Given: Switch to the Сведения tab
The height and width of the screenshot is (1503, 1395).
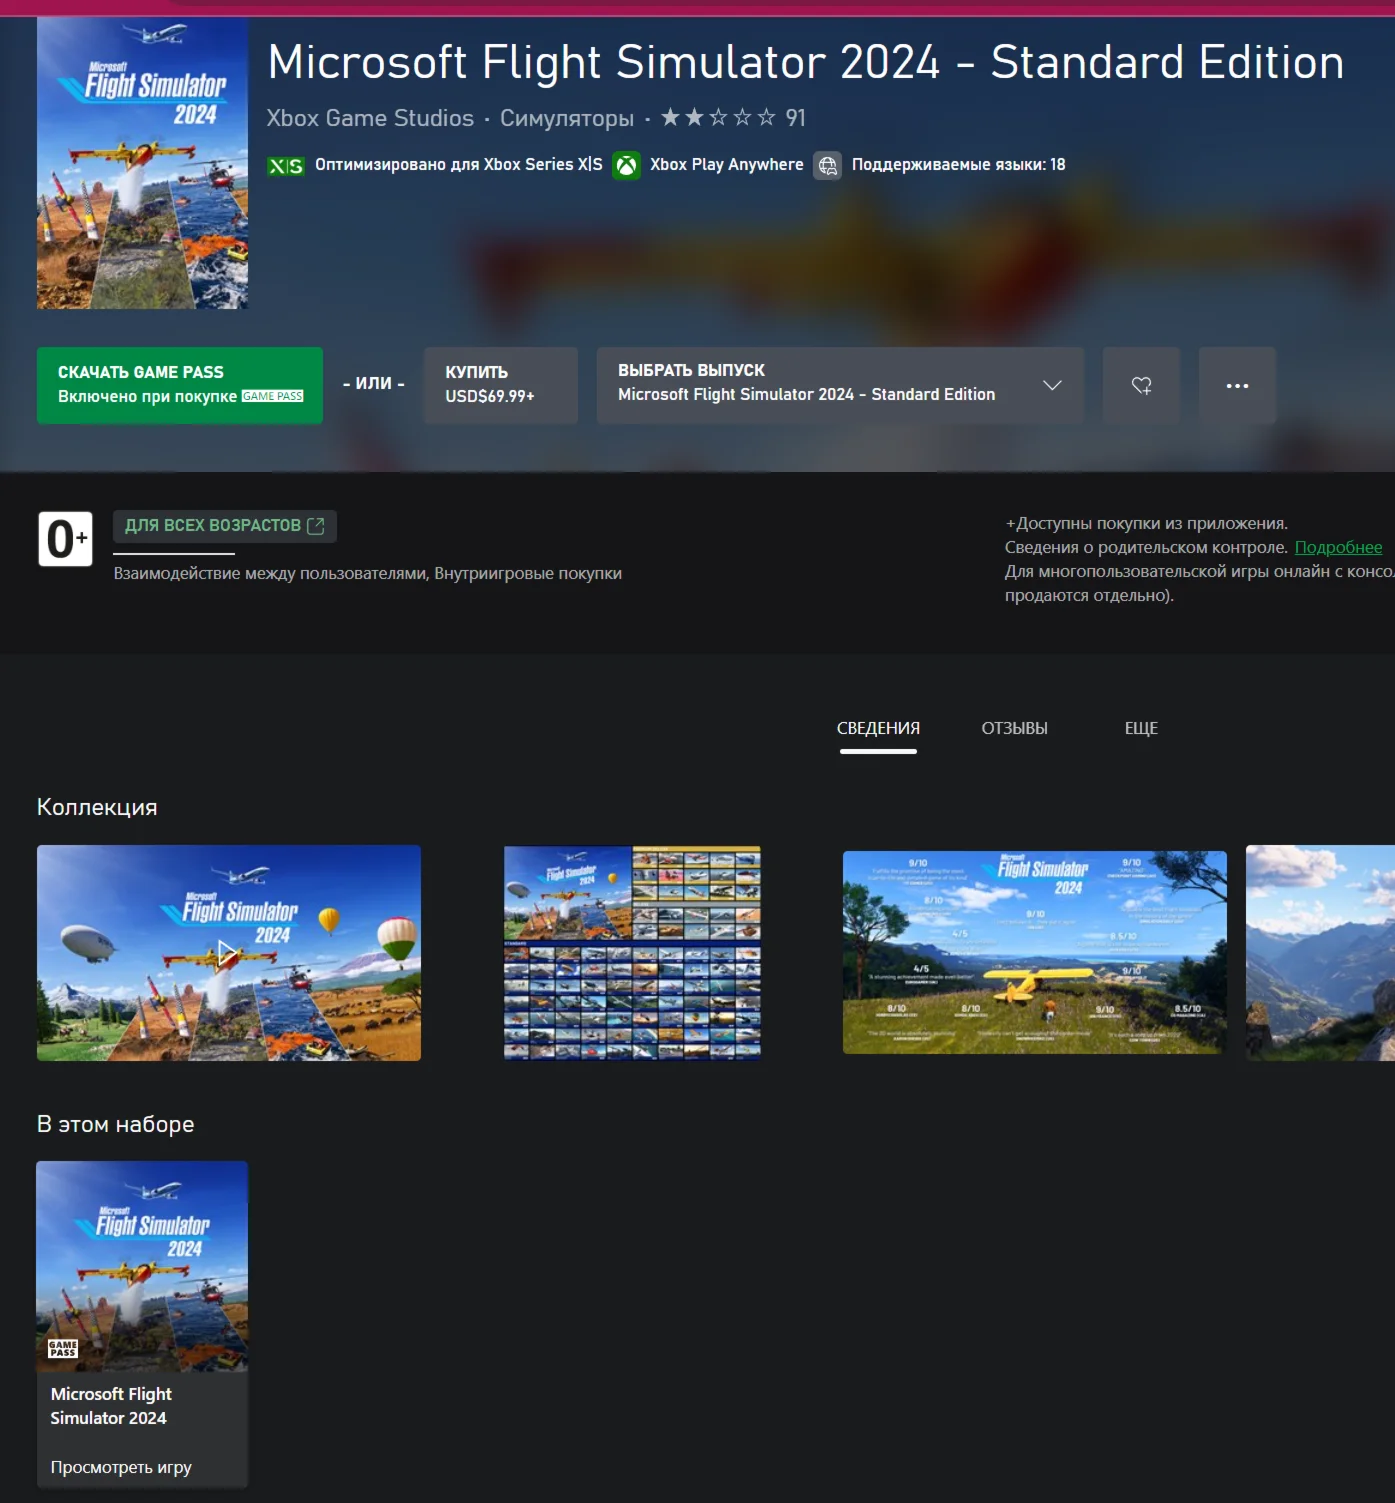Looking at the screenshot, I should tap(878, 729).
